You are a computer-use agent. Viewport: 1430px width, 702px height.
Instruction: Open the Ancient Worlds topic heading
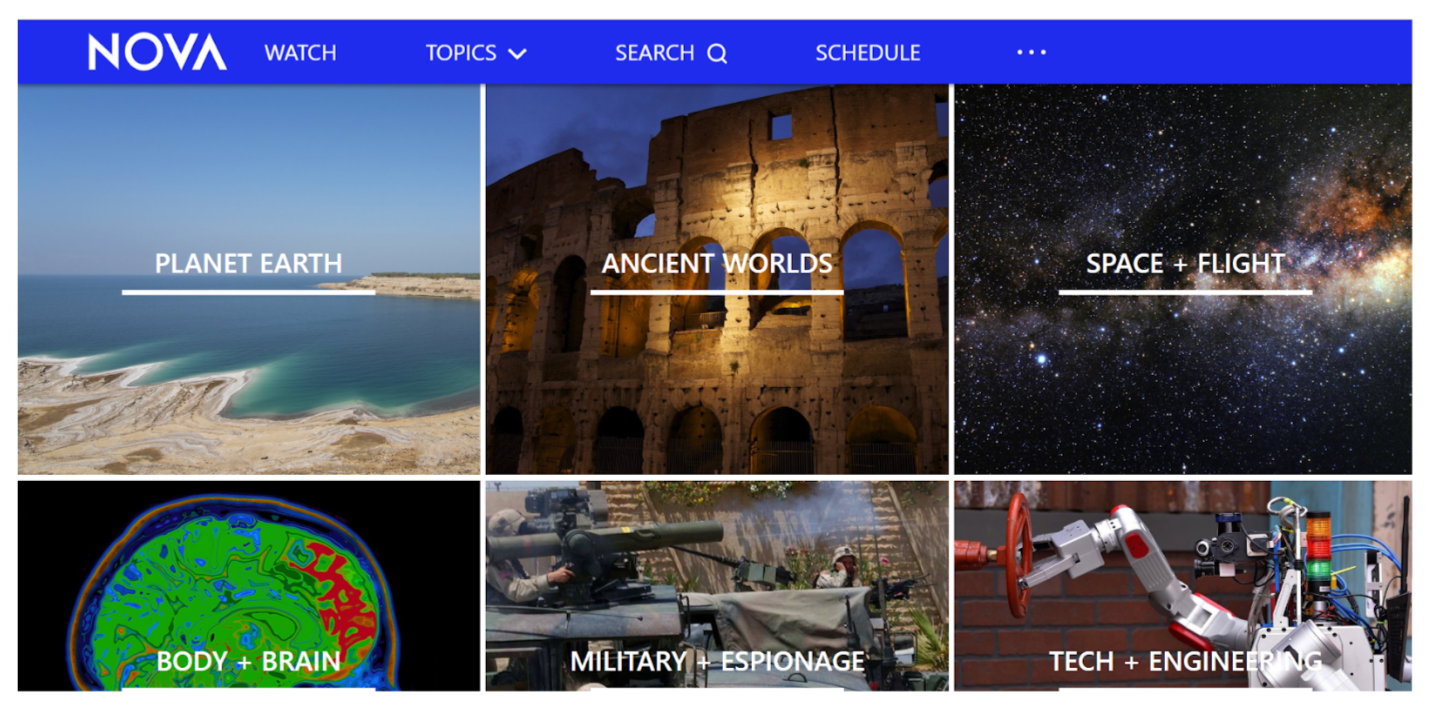click(716, 264)
